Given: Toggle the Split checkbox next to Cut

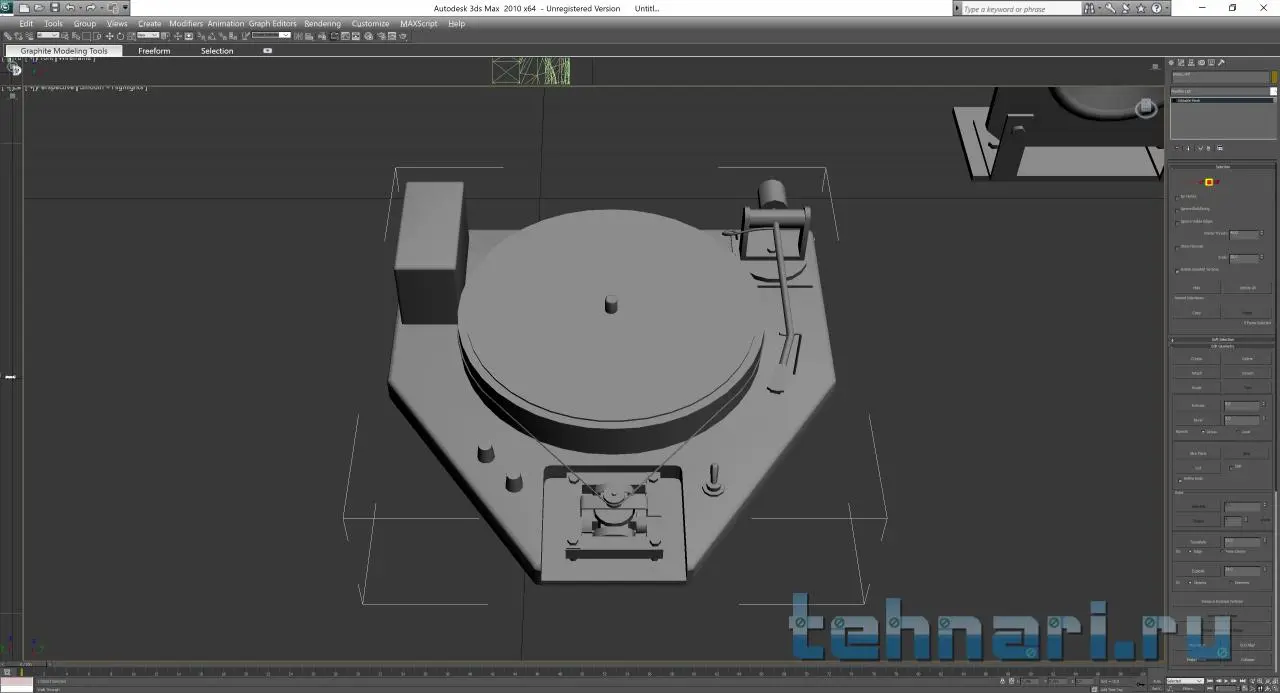Looking at the screenshot, I should click(x=1230, y=467).
